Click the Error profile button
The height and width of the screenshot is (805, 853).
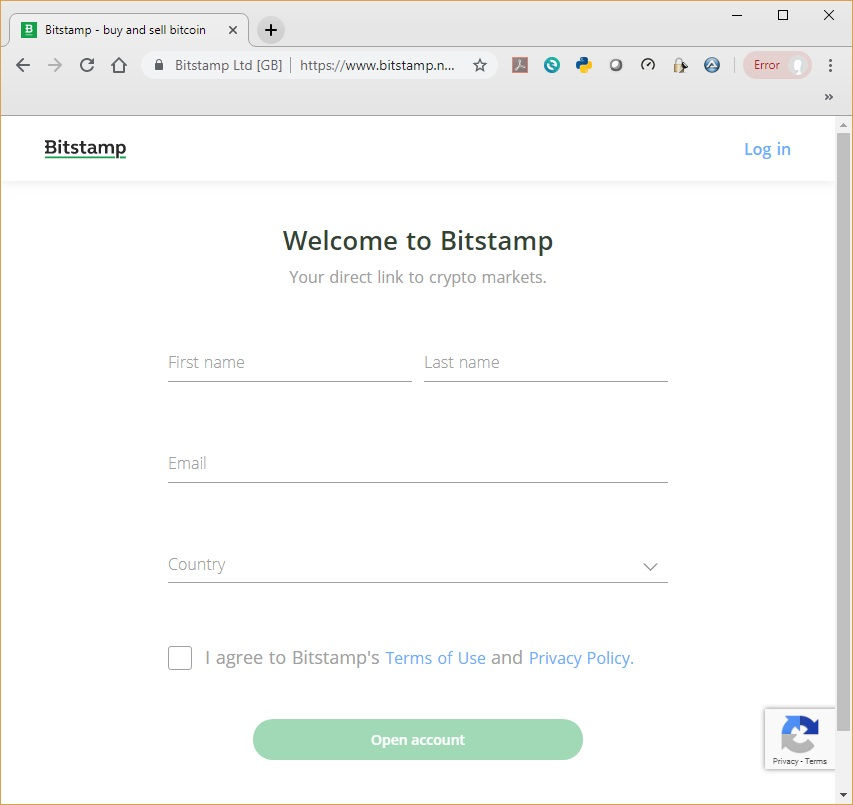click(777, 65)
